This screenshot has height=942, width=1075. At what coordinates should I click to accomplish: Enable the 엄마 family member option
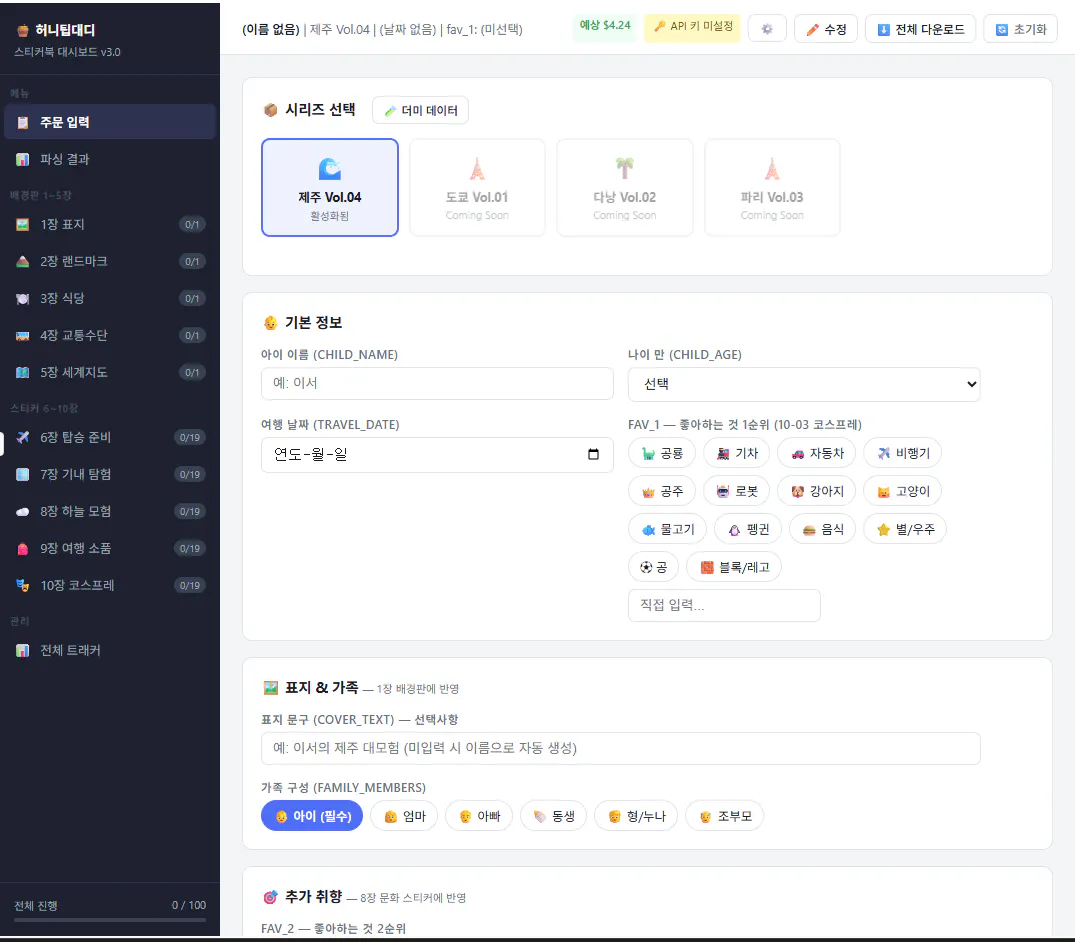(404, 815)
